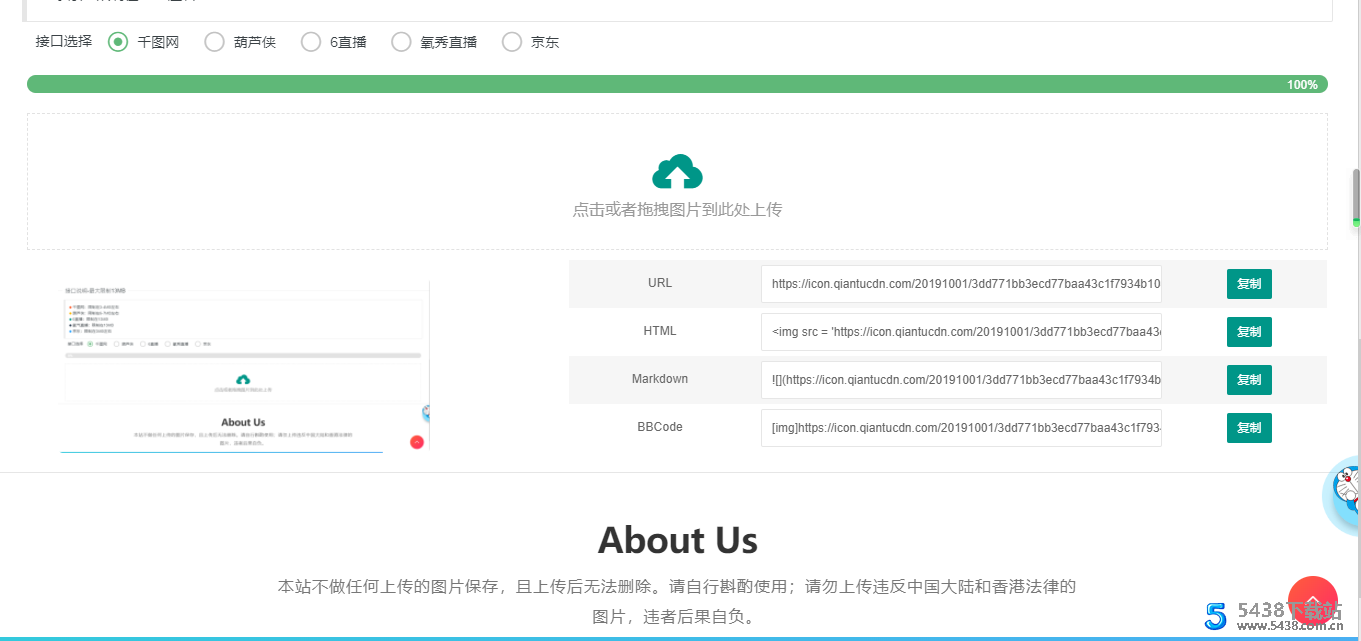Image resolution: width=1361 pixels, height=641 pixels.
Task: Open the uploaded screenshot thumbnail preview
Action: 243,366
